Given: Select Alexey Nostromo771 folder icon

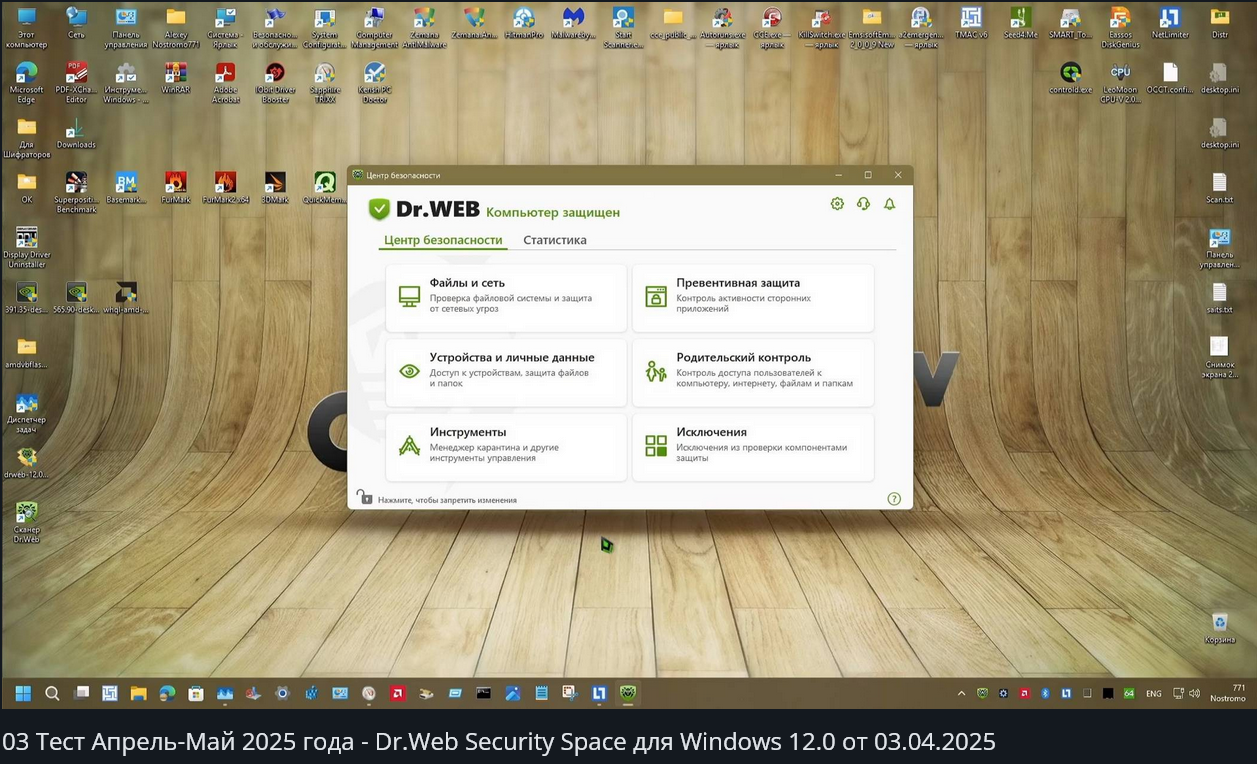Looking at the screenshot, I should 176,28.
